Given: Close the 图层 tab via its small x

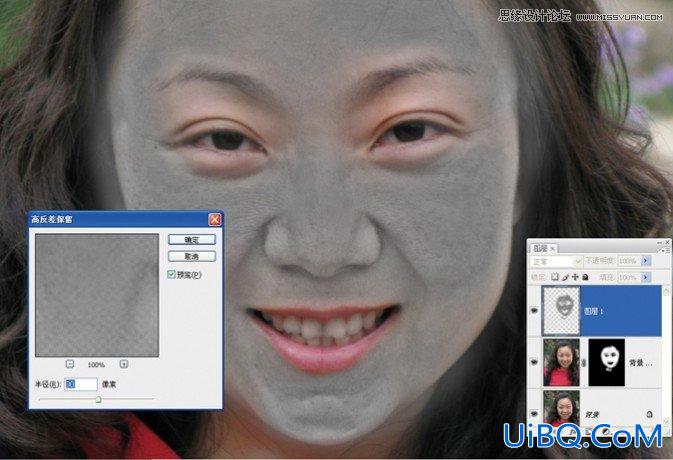Looking at the screenshot, I should (552, 248).
